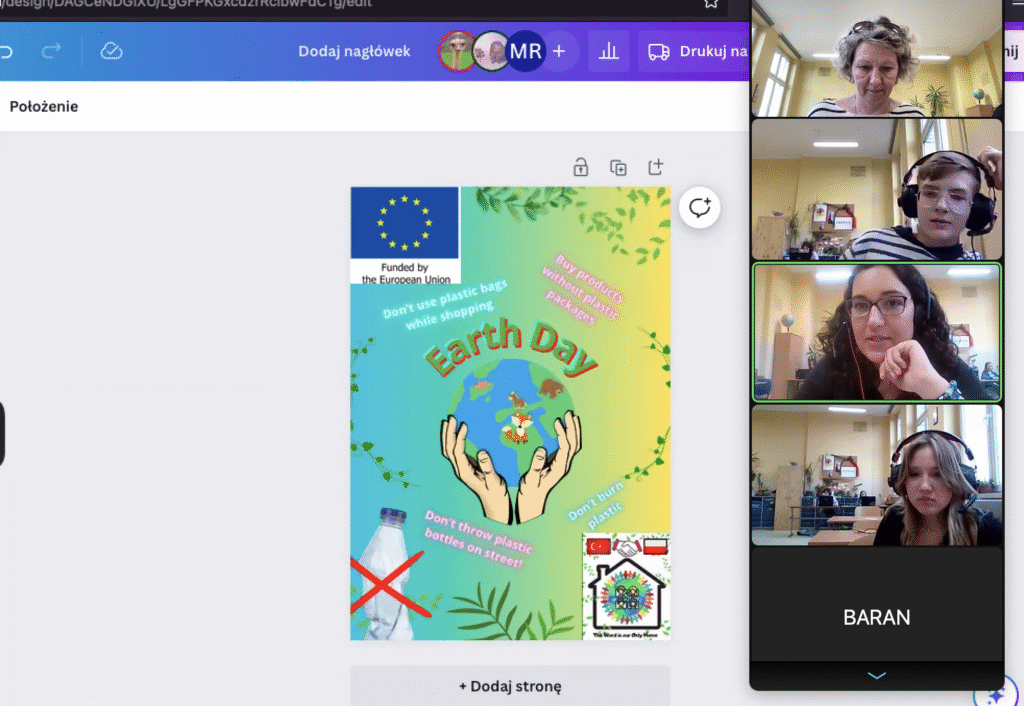Screen dimensions: 1024x706
Task: Click the undo arrow in Canva toolbar
Action: [x=6, y=51]
